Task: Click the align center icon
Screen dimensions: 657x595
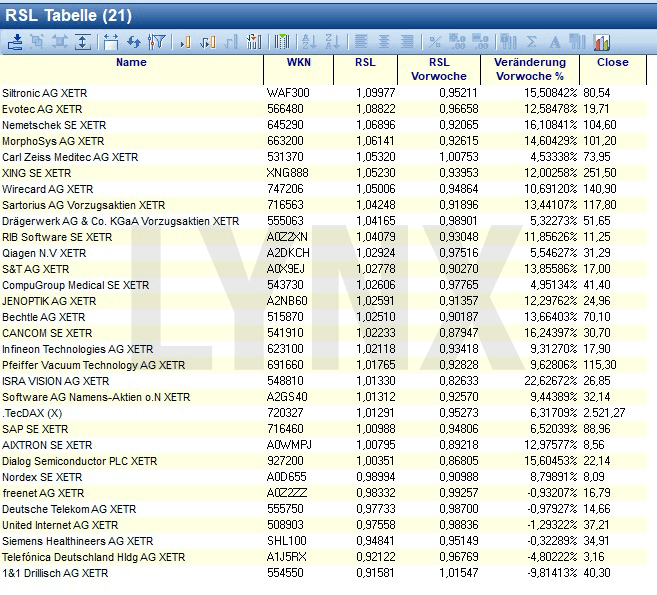Action: [x=384, y=42]
